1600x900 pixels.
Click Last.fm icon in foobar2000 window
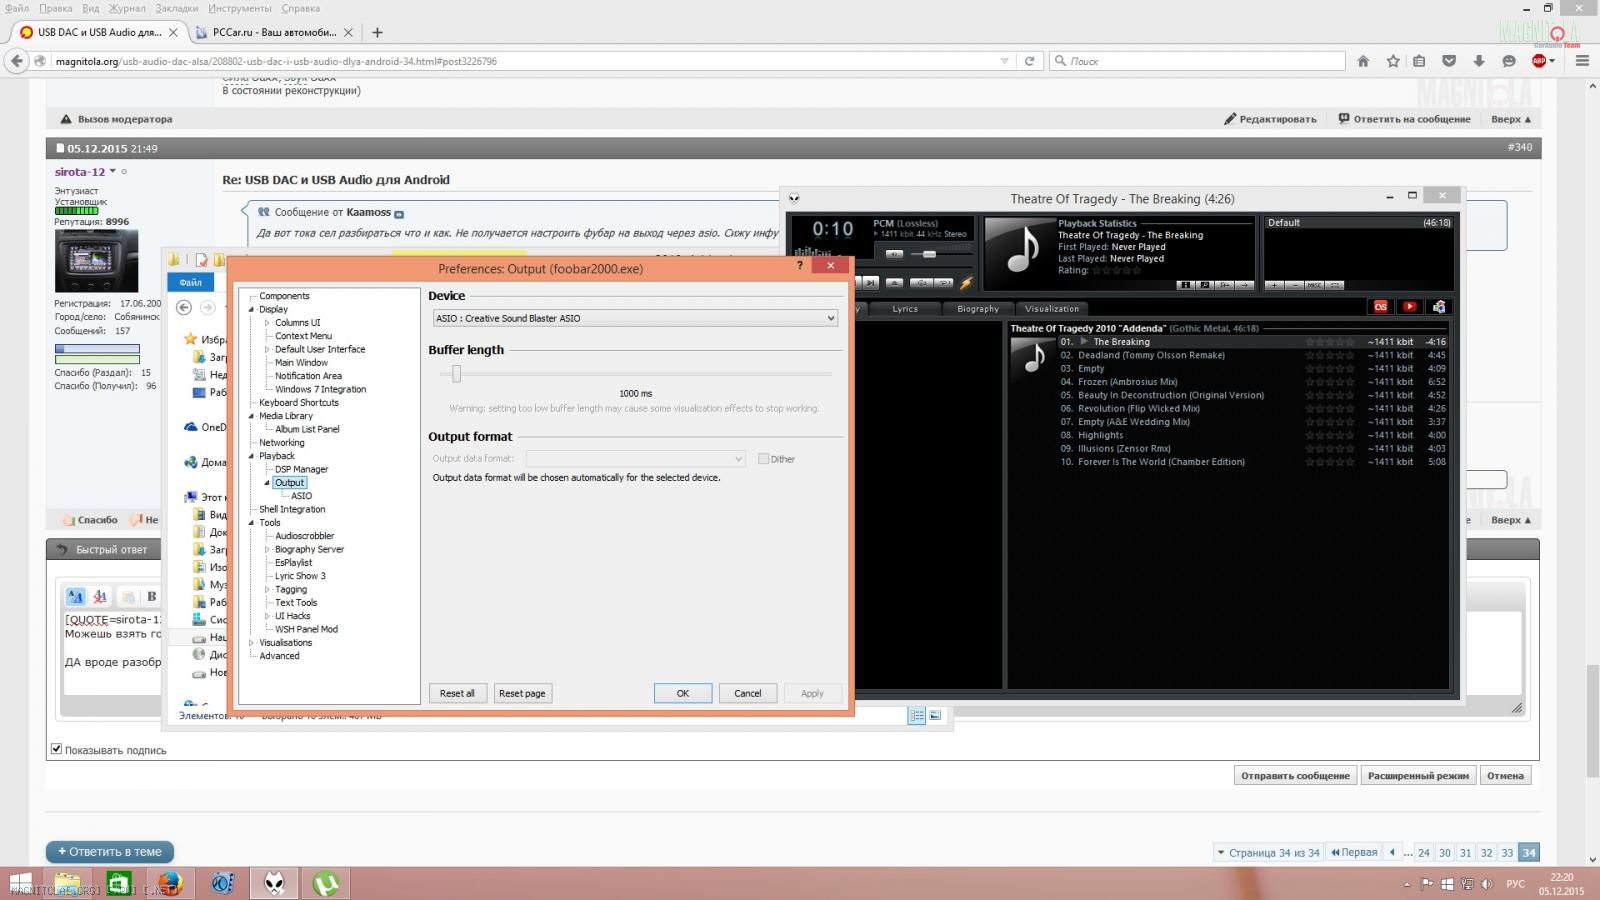1381,307
